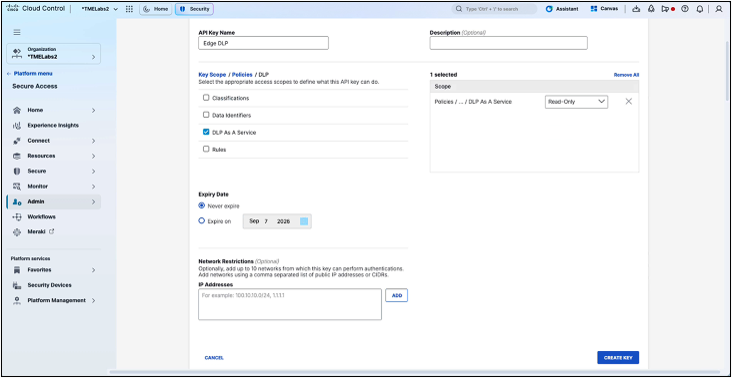Image resolution: width=732 pixels, height=378 pixels.
Task: Select the Expire on radio option
Action: pos(202,221)
